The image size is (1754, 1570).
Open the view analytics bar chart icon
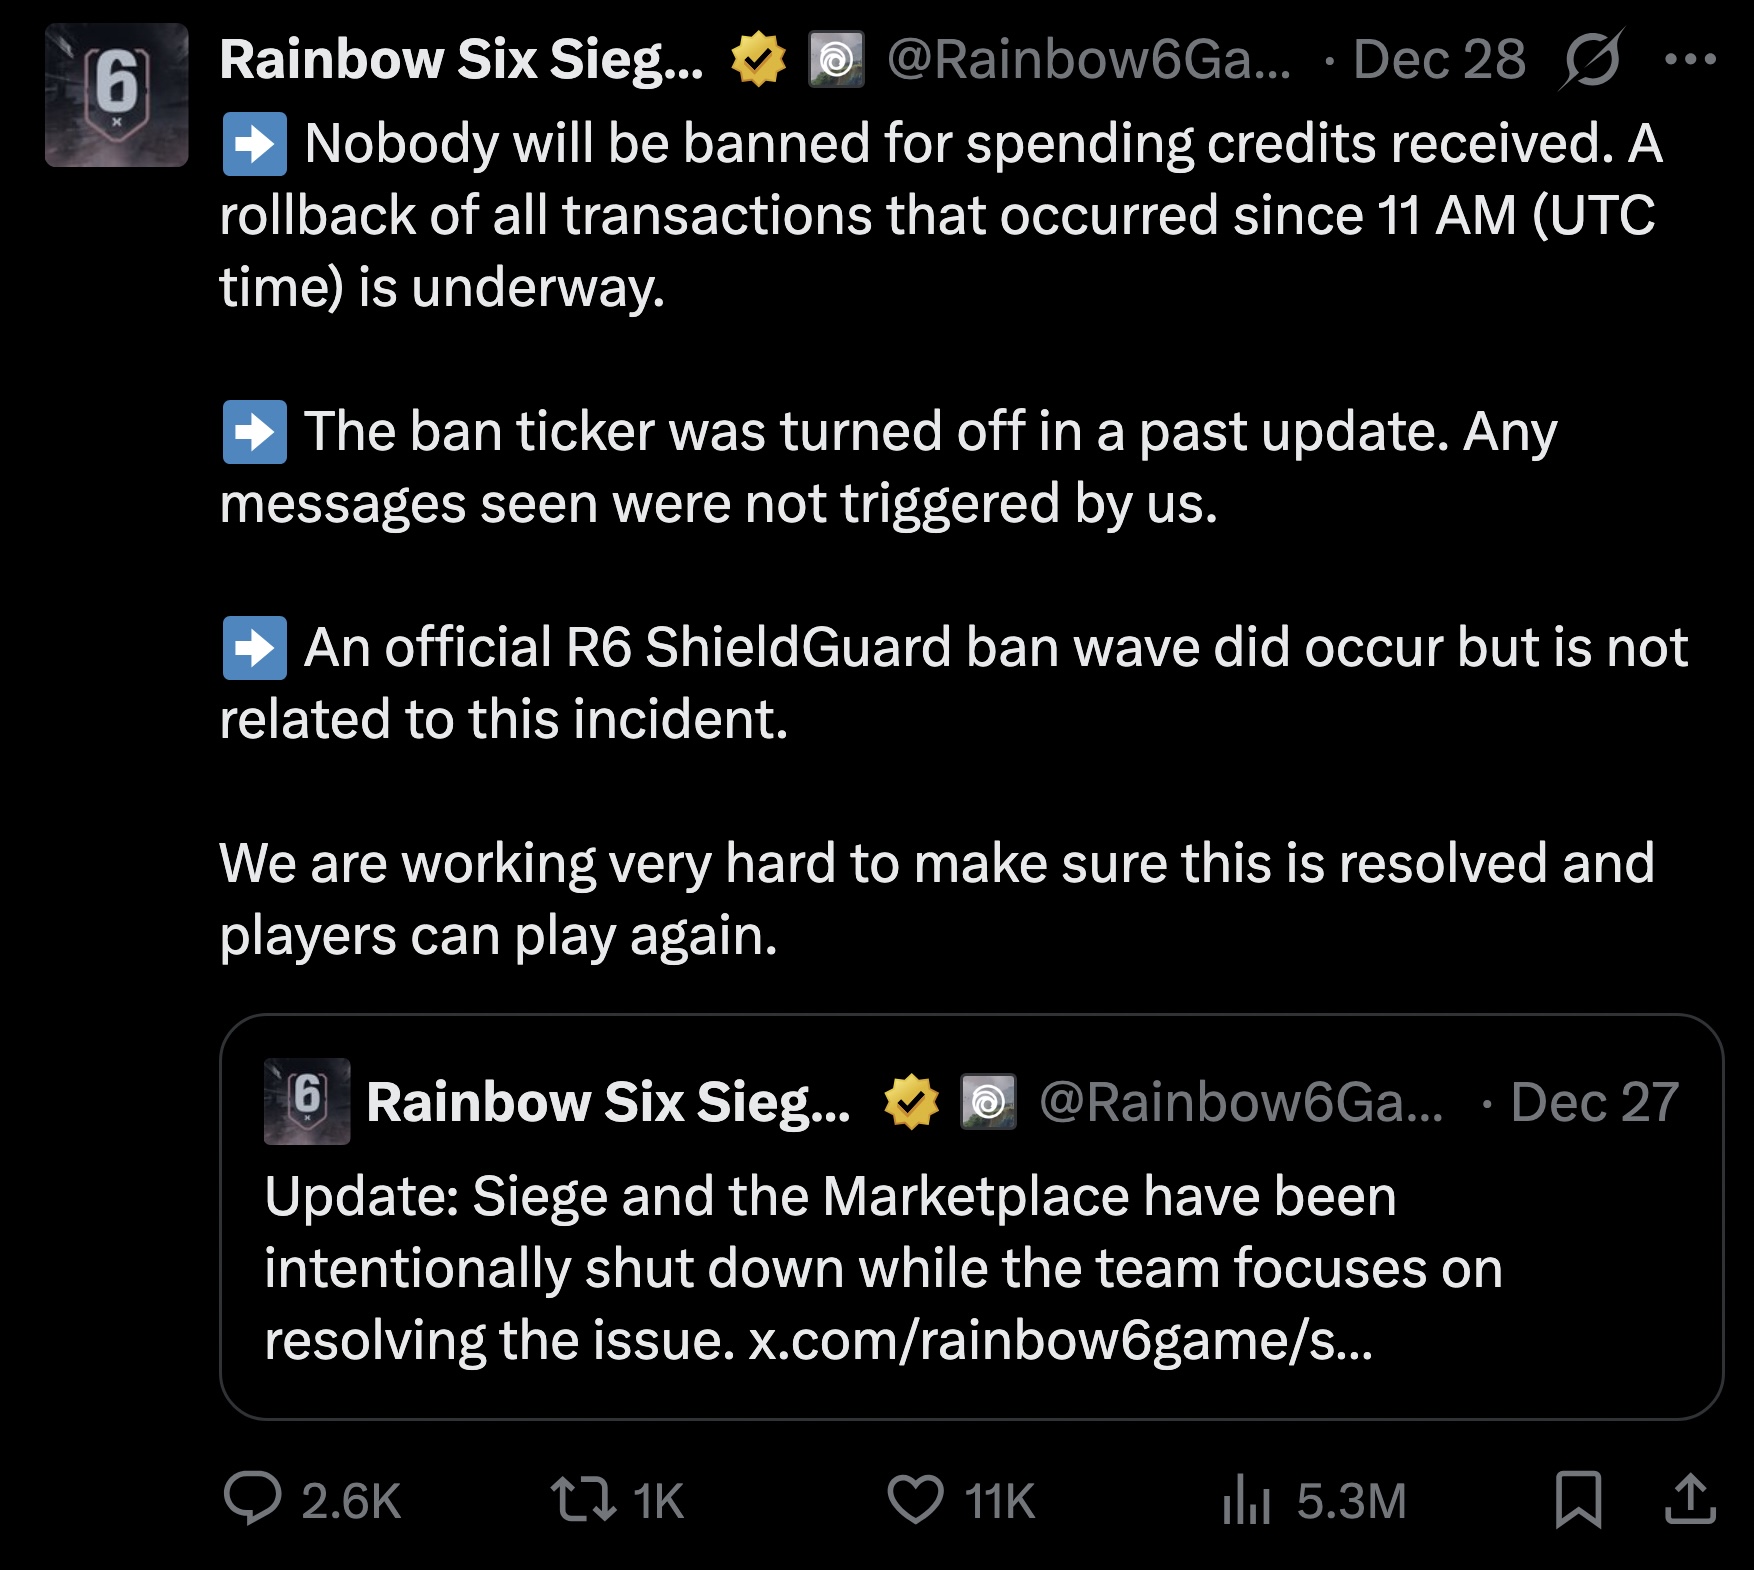[1246, 1502]
